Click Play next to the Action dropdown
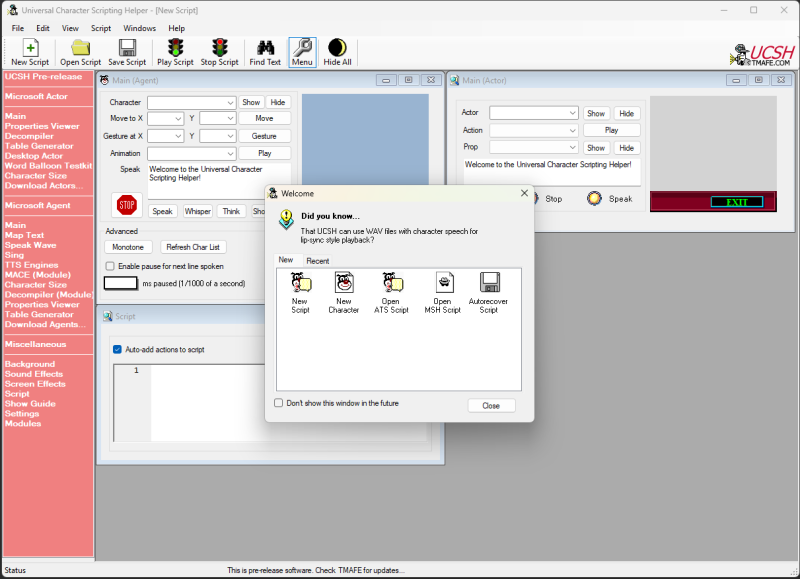The width and height of the screenshot is (800, 579). pos(611,131)
